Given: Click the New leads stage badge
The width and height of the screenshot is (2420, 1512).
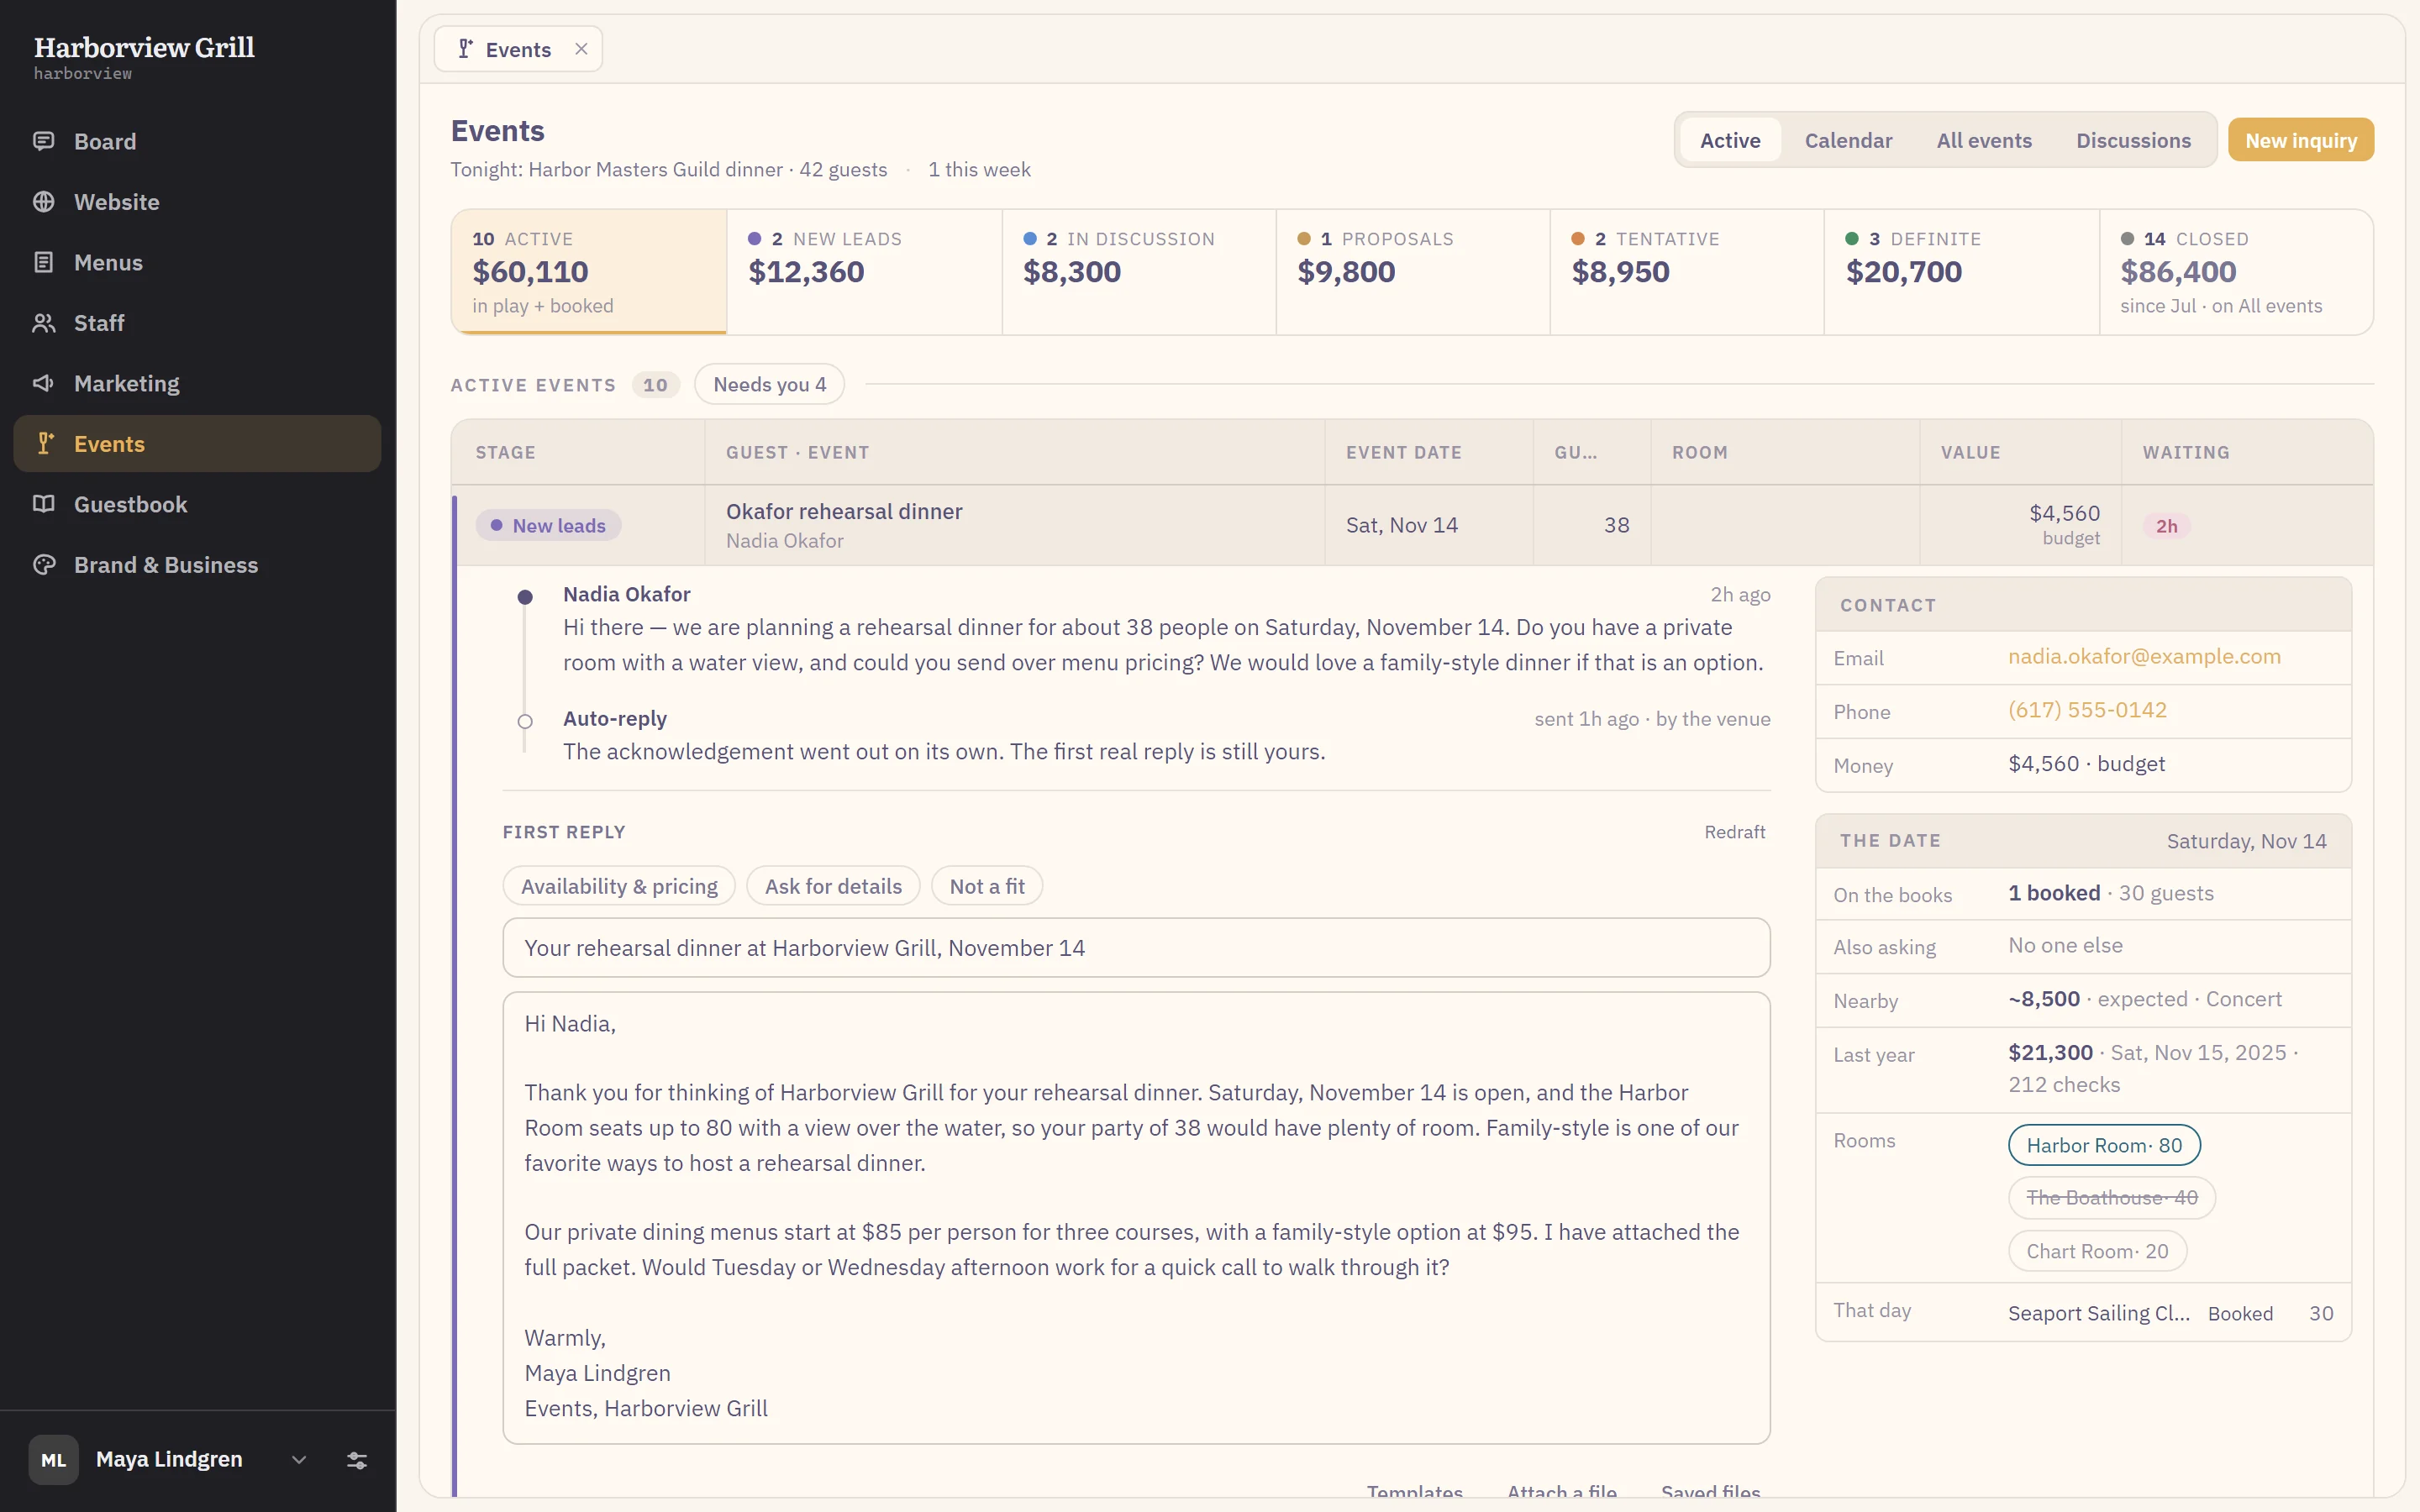Looking at the screenshot, I should [548, 525].
